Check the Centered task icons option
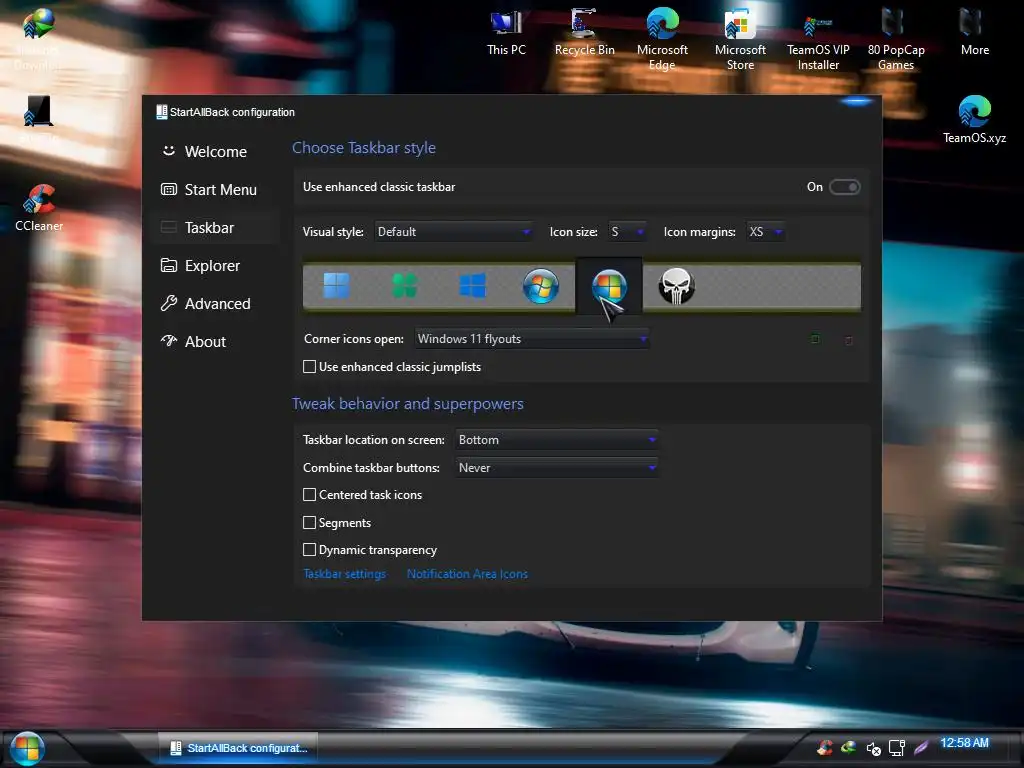1024x768 pixels. pyautogui.click(x=310, y=494)
